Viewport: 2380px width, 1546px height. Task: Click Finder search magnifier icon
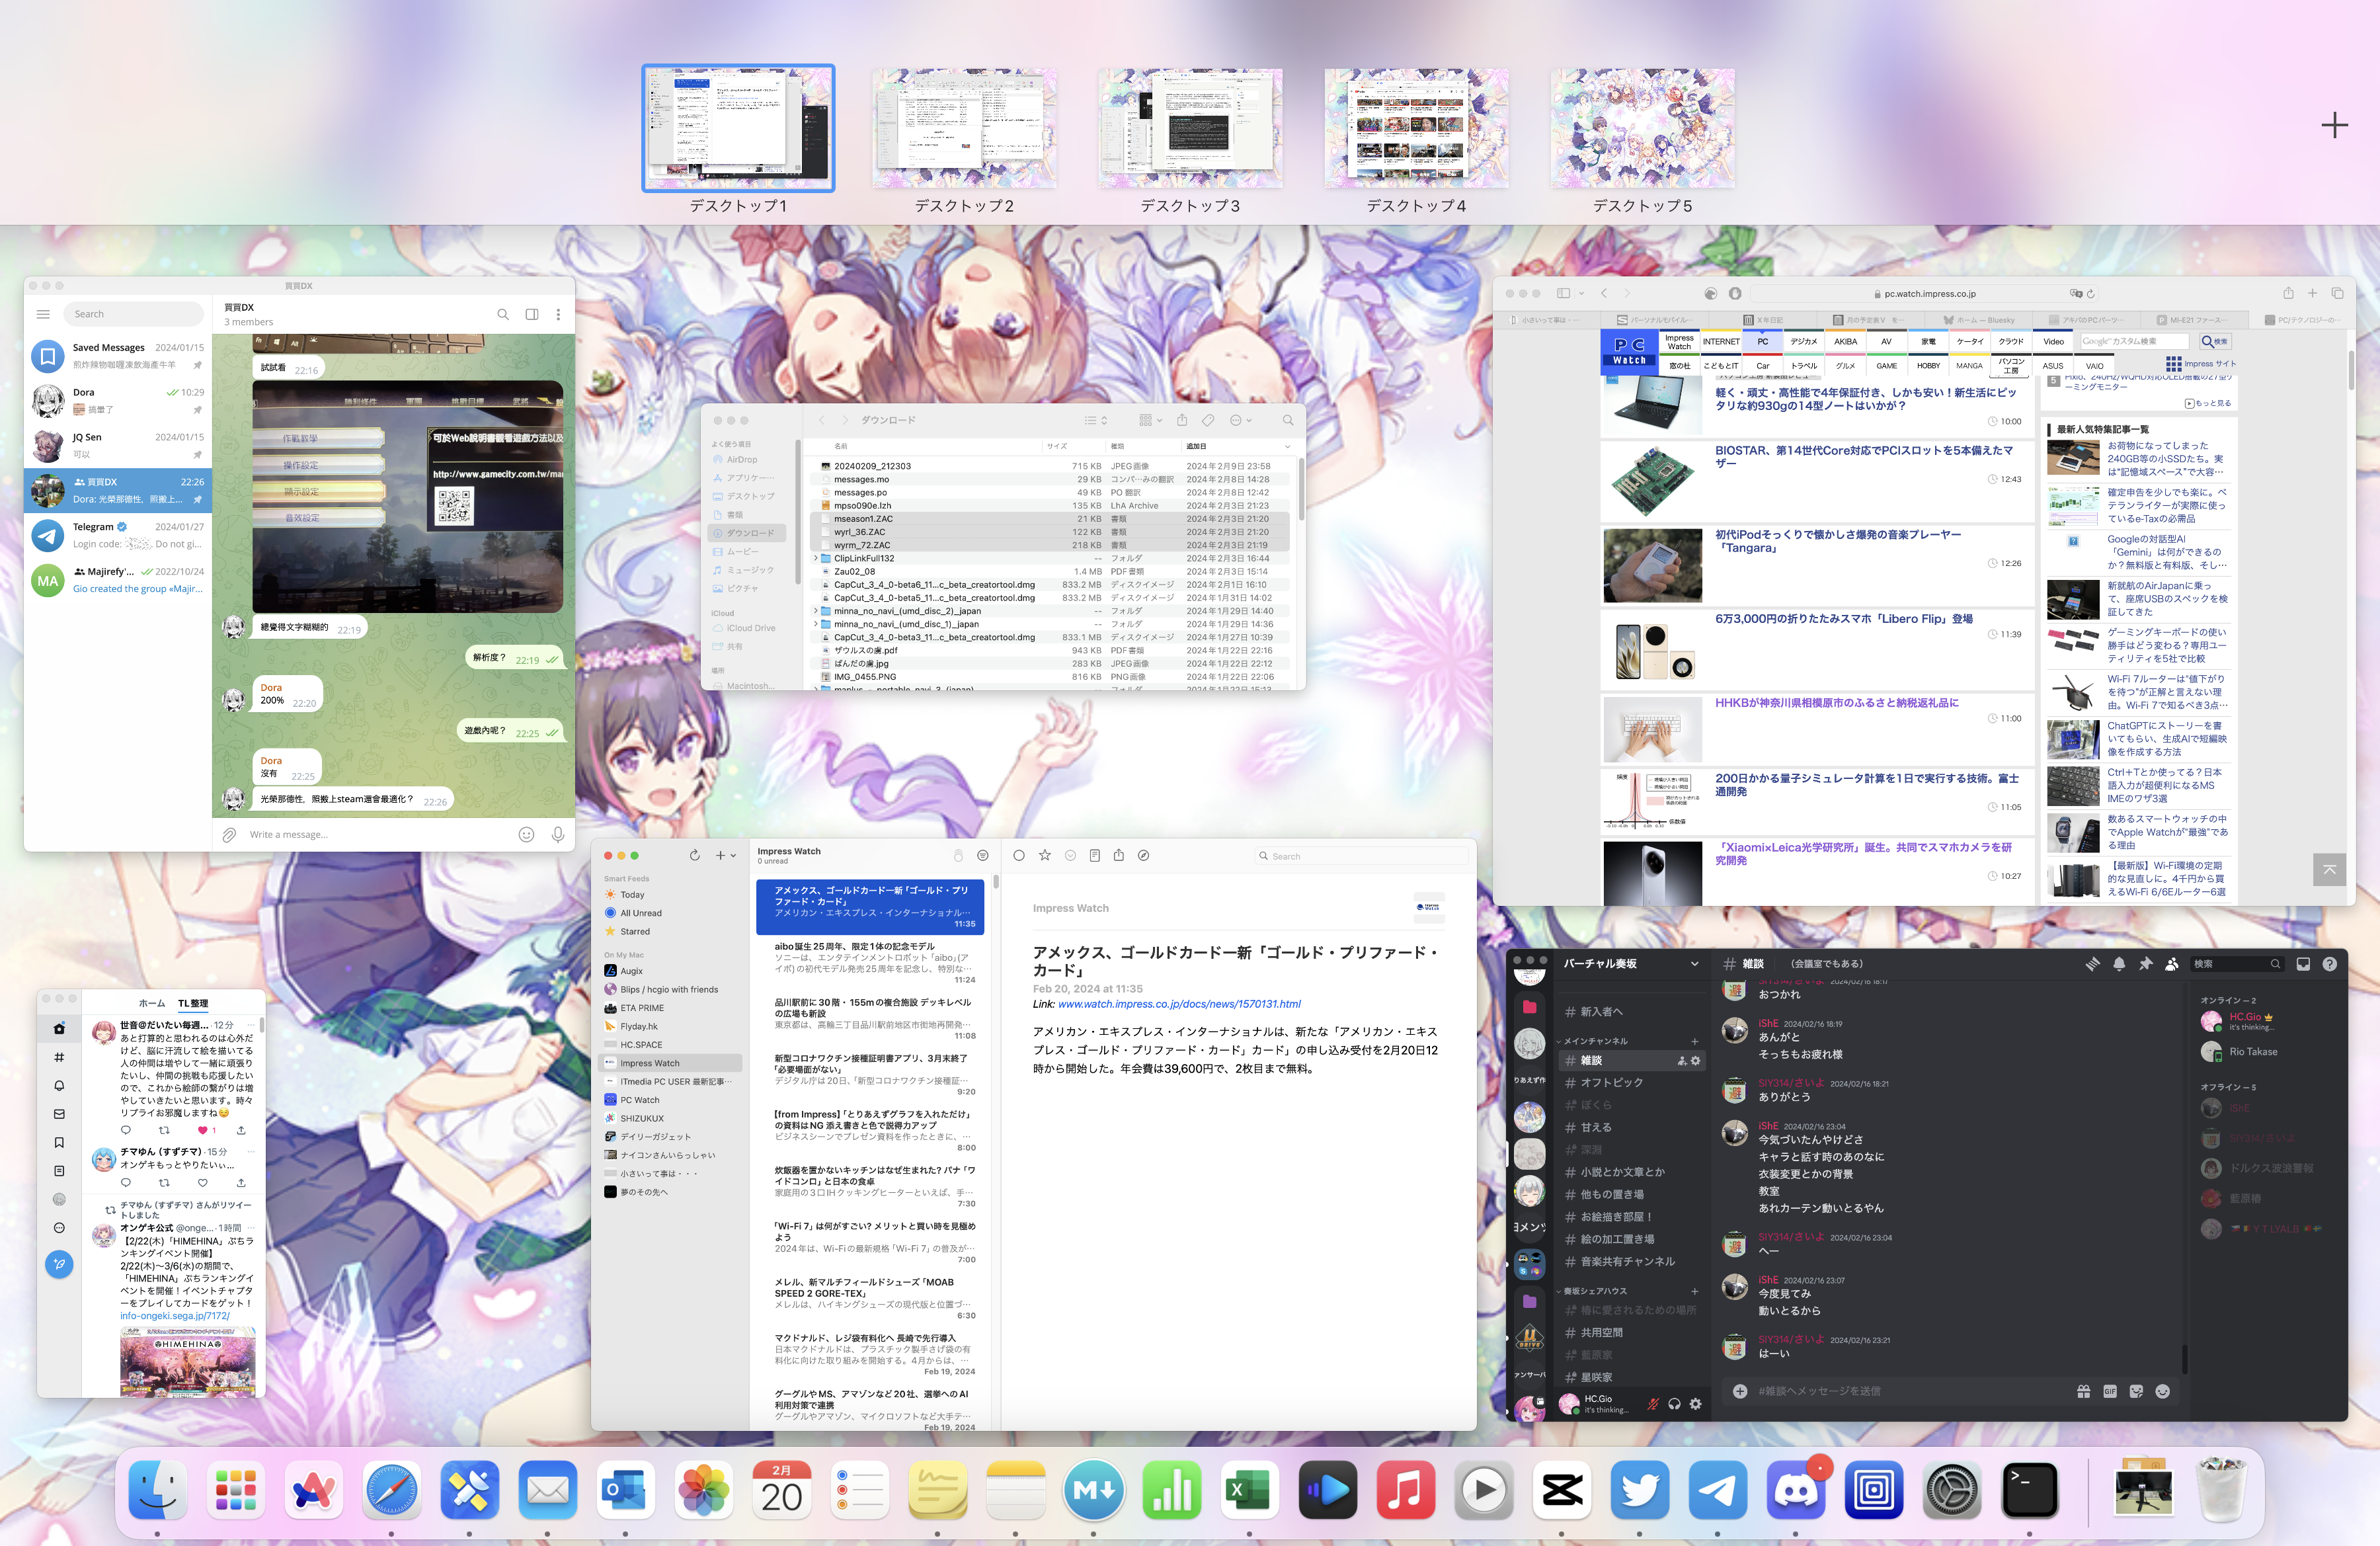pyautogui.click(x=1288, y=420)
